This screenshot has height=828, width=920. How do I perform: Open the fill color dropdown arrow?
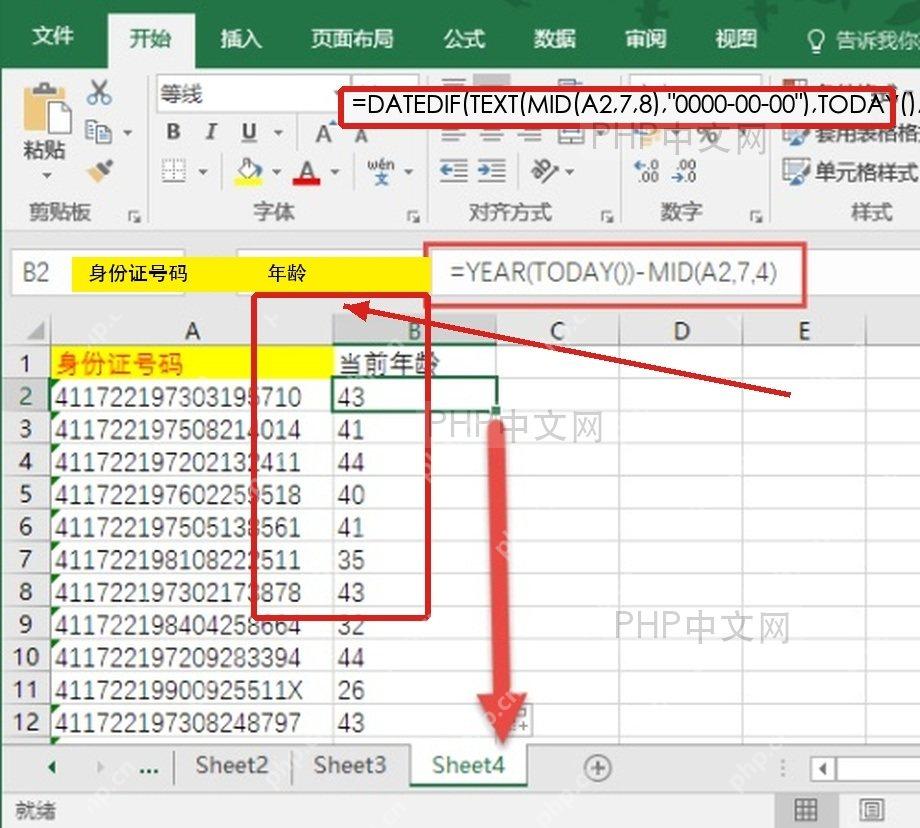click(276, 172)
